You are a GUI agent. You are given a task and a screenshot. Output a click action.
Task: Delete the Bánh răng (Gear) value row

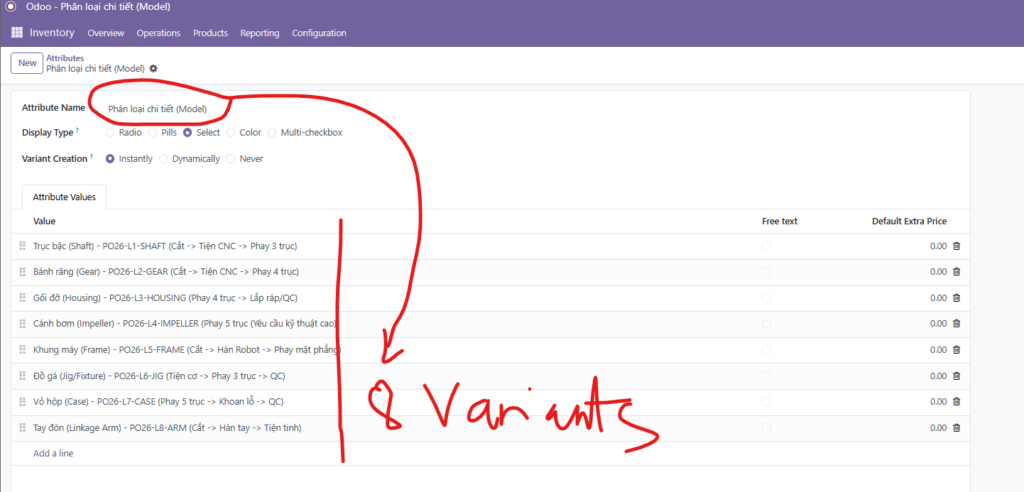pyautogui.click(x=956, y=272)
